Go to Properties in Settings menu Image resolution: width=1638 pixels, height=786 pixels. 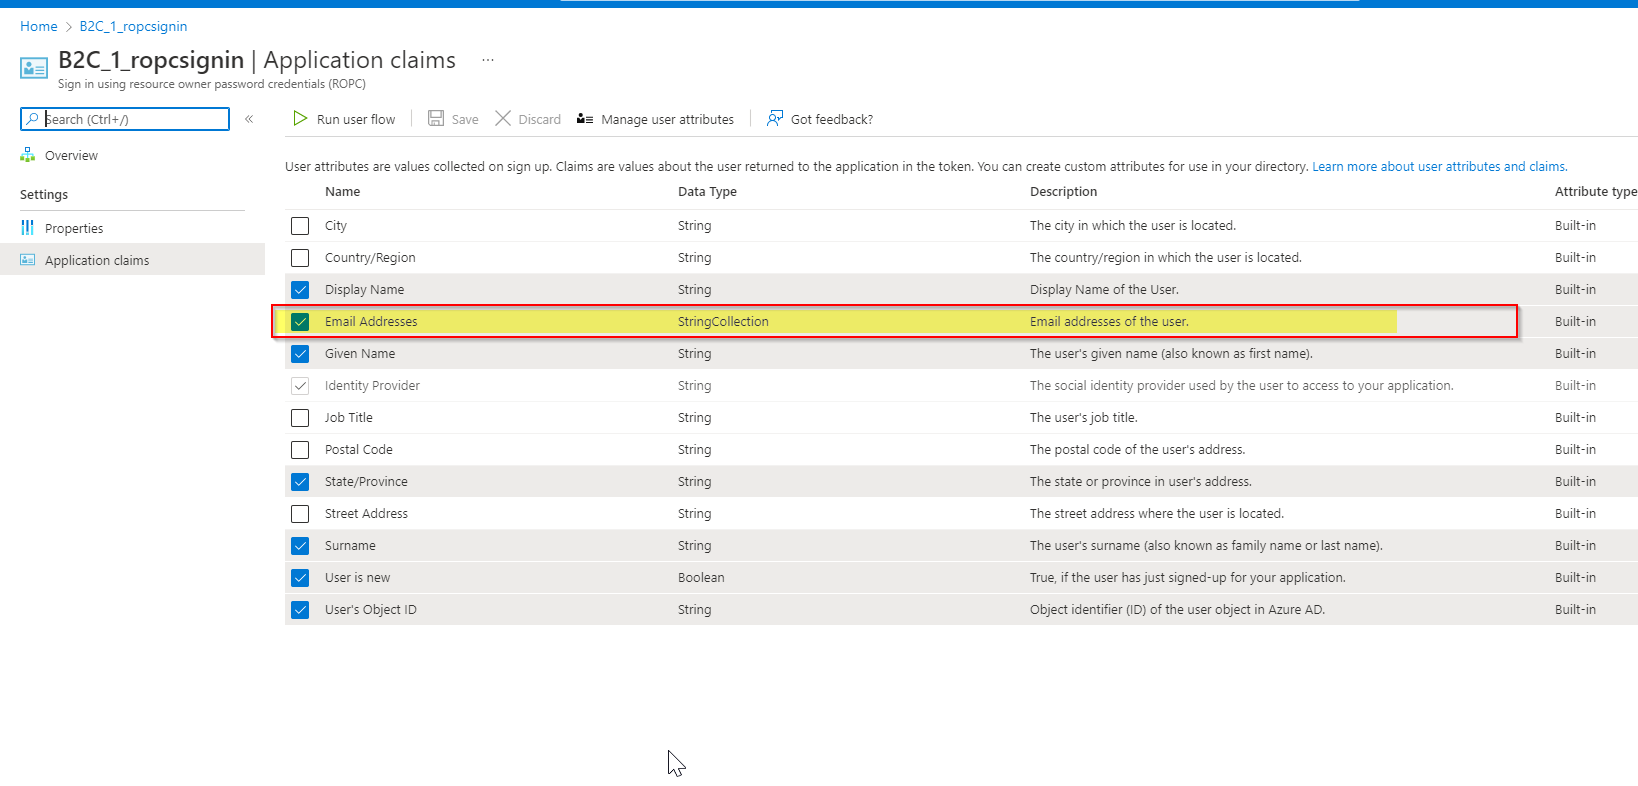click(74, 228)
